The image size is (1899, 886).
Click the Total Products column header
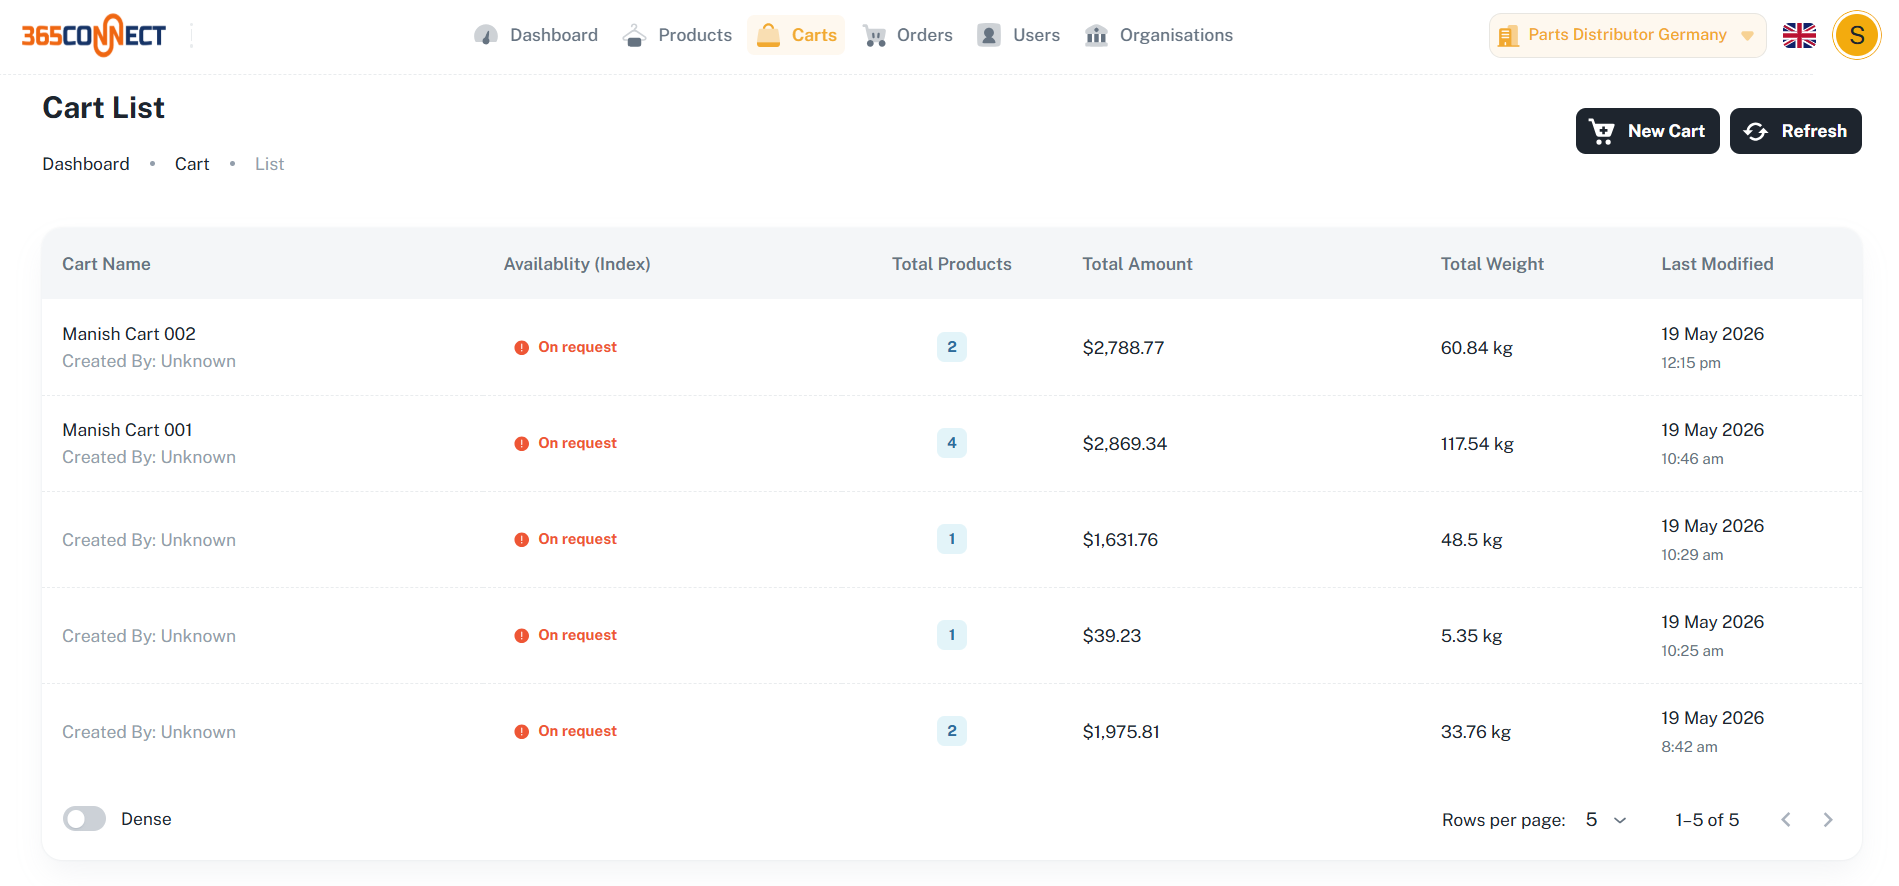click(952, 264)
